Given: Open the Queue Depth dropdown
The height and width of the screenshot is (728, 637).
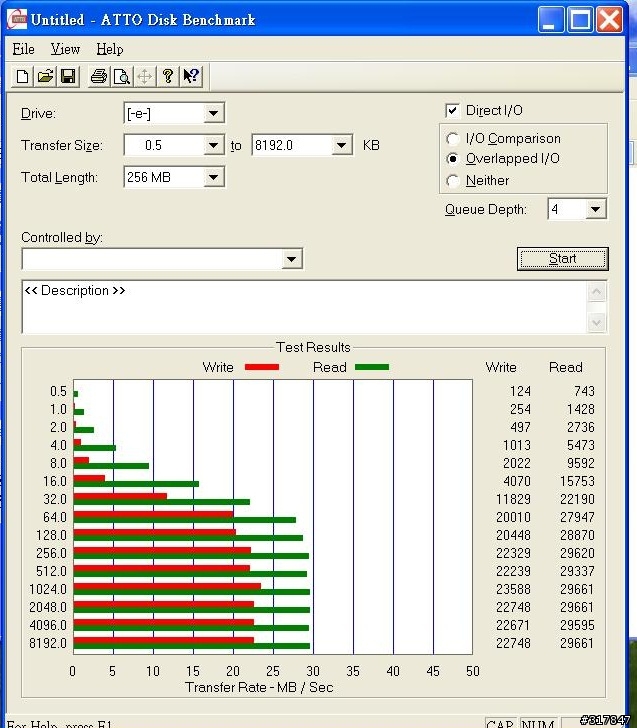Looking at the screenshot, I should 595,209.
